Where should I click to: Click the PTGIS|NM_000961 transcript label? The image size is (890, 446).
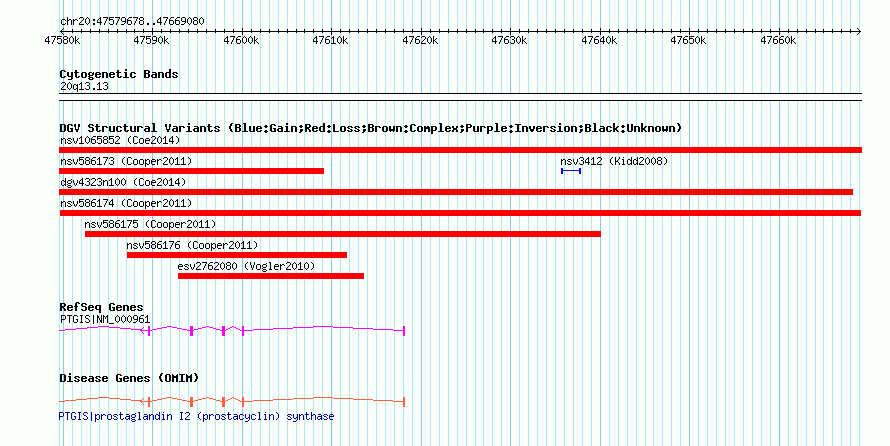coord(105,319)
